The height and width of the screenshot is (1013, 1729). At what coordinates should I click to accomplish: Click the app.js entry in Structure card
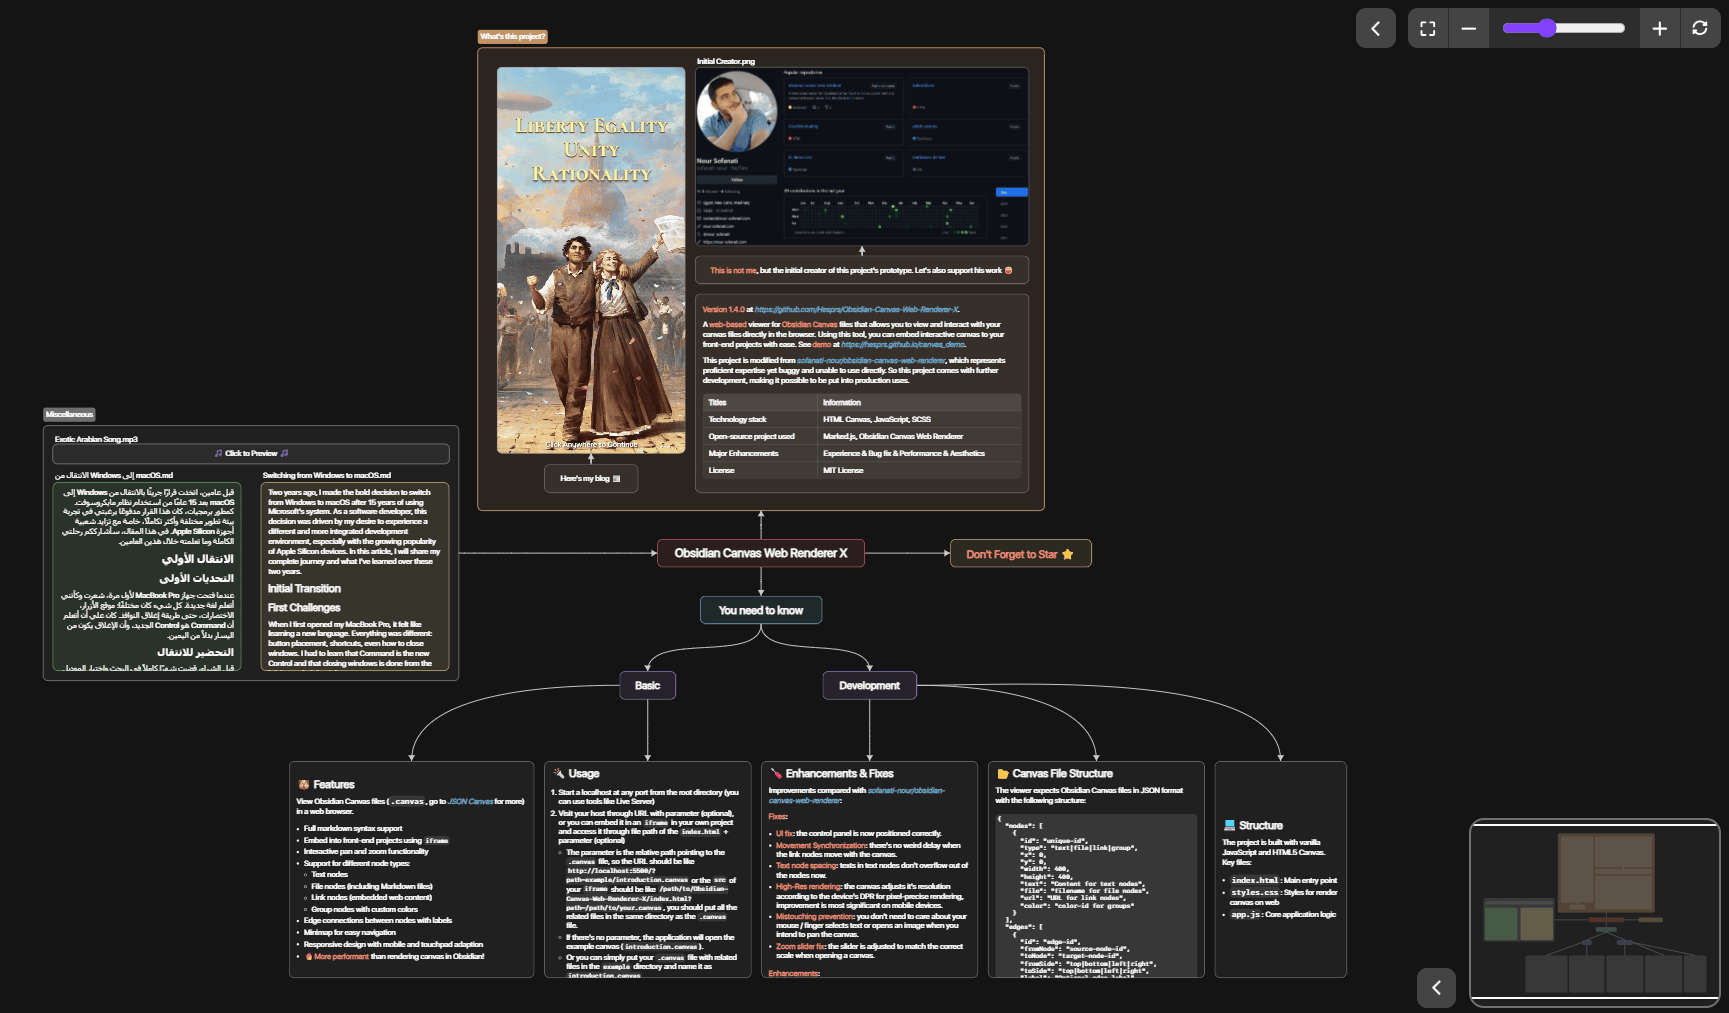point(1246,915)
